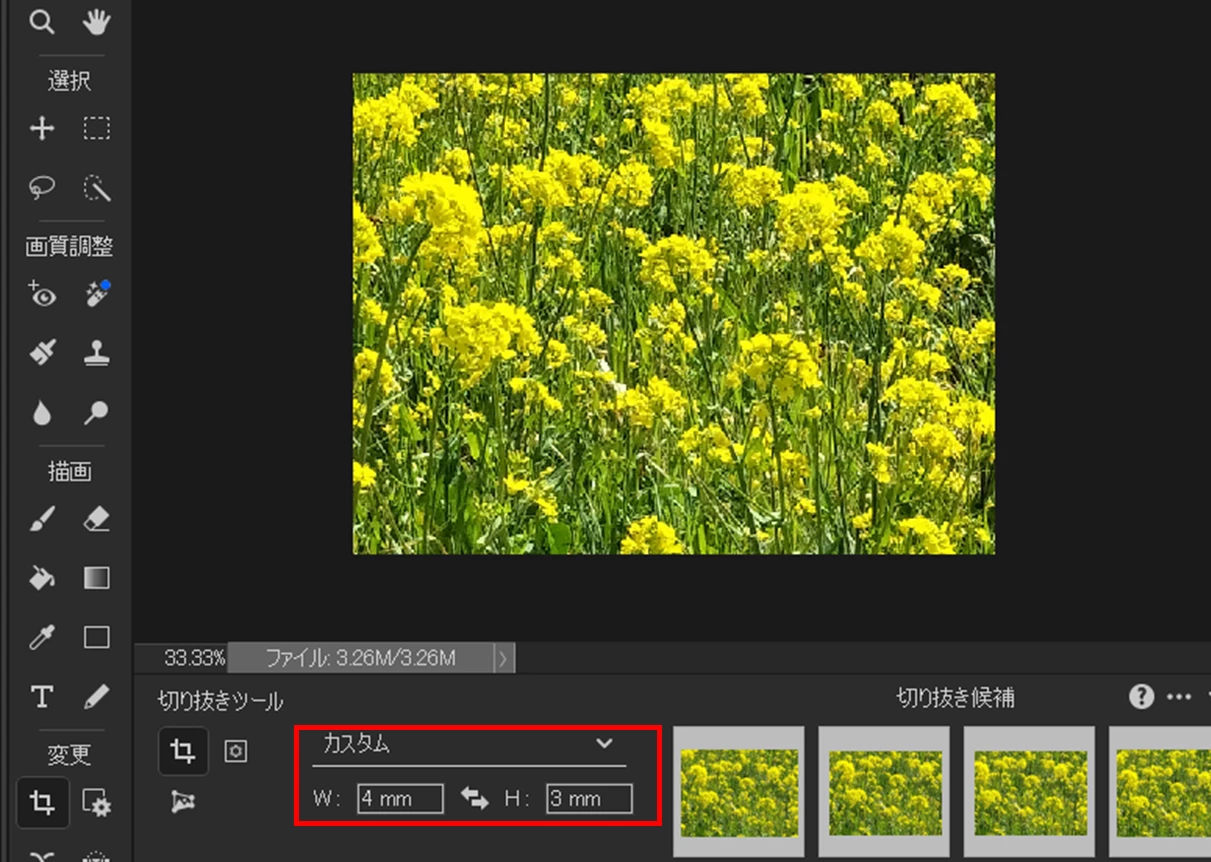Screen dimensions: 1211x862
Task: Select the Sponge tool
Action: [x=96, y=412]
